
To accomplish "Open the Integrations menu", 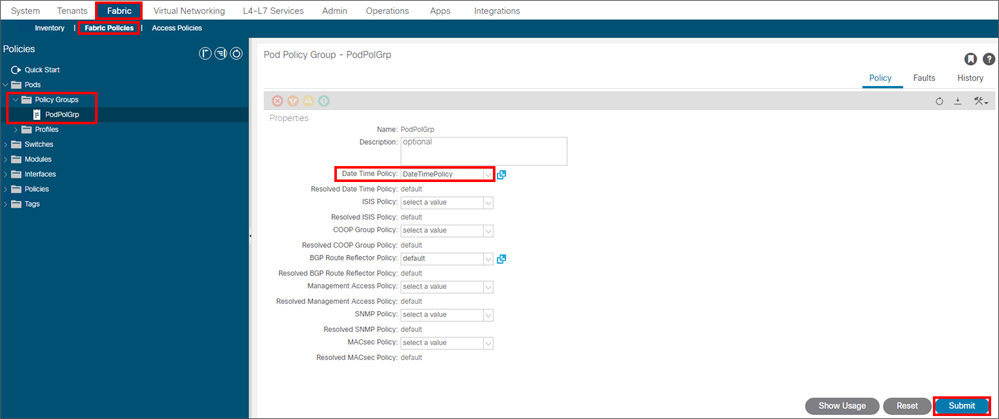I will click(497, 11).
